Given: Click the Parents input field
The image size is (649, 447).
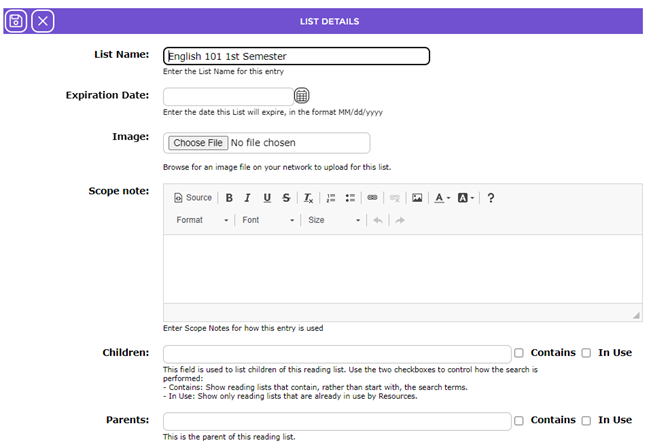Looking at the screenshot, I should click(337, 421).
